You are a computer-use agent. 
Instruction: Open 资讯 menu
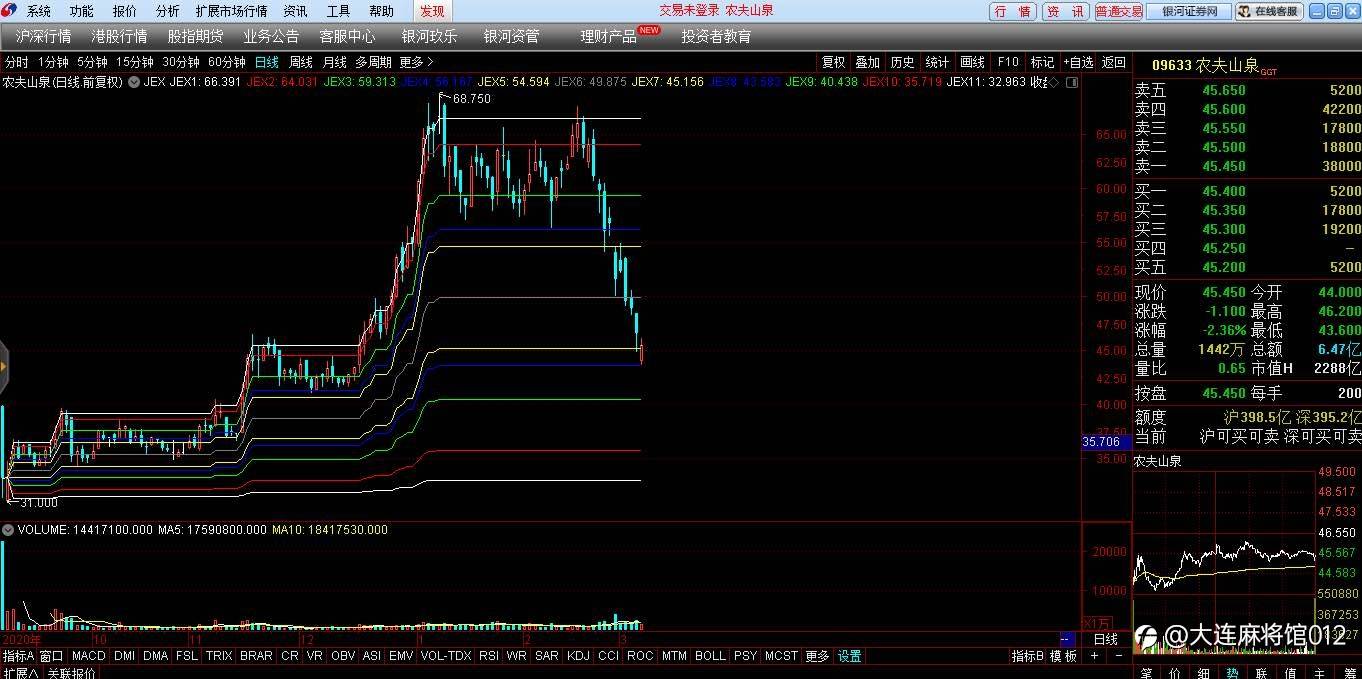pos(295,11)
